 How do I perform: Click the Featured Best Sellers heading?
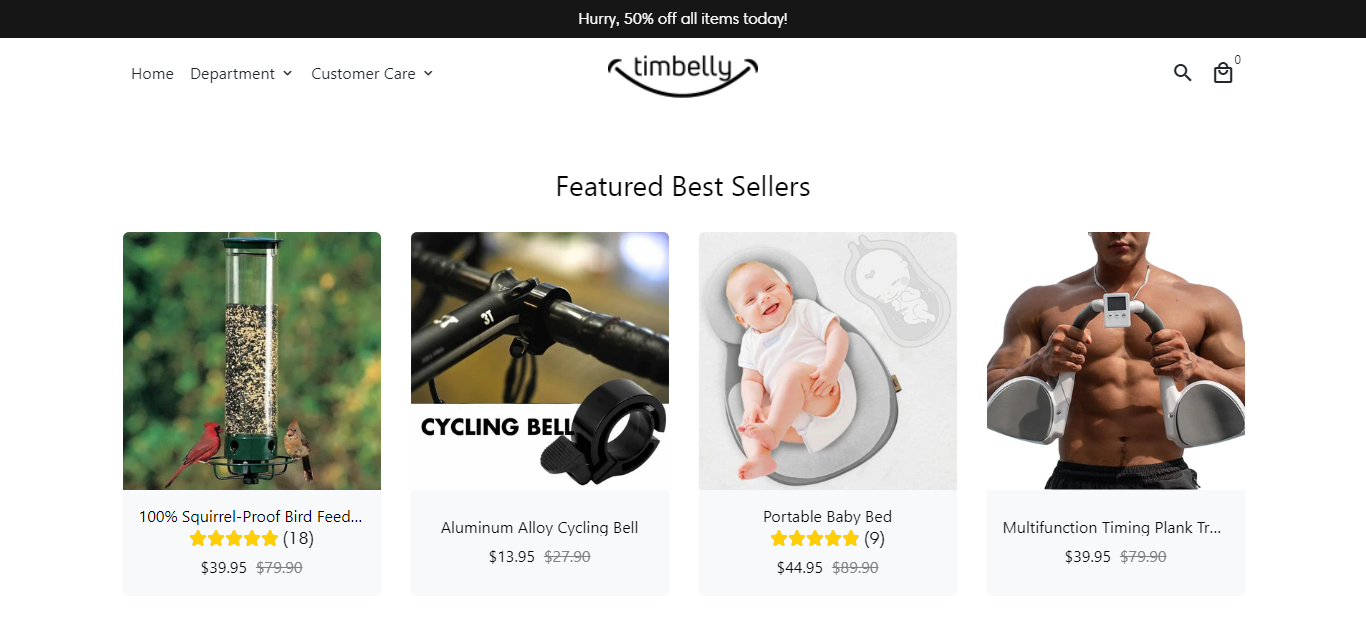coord(683,187)
